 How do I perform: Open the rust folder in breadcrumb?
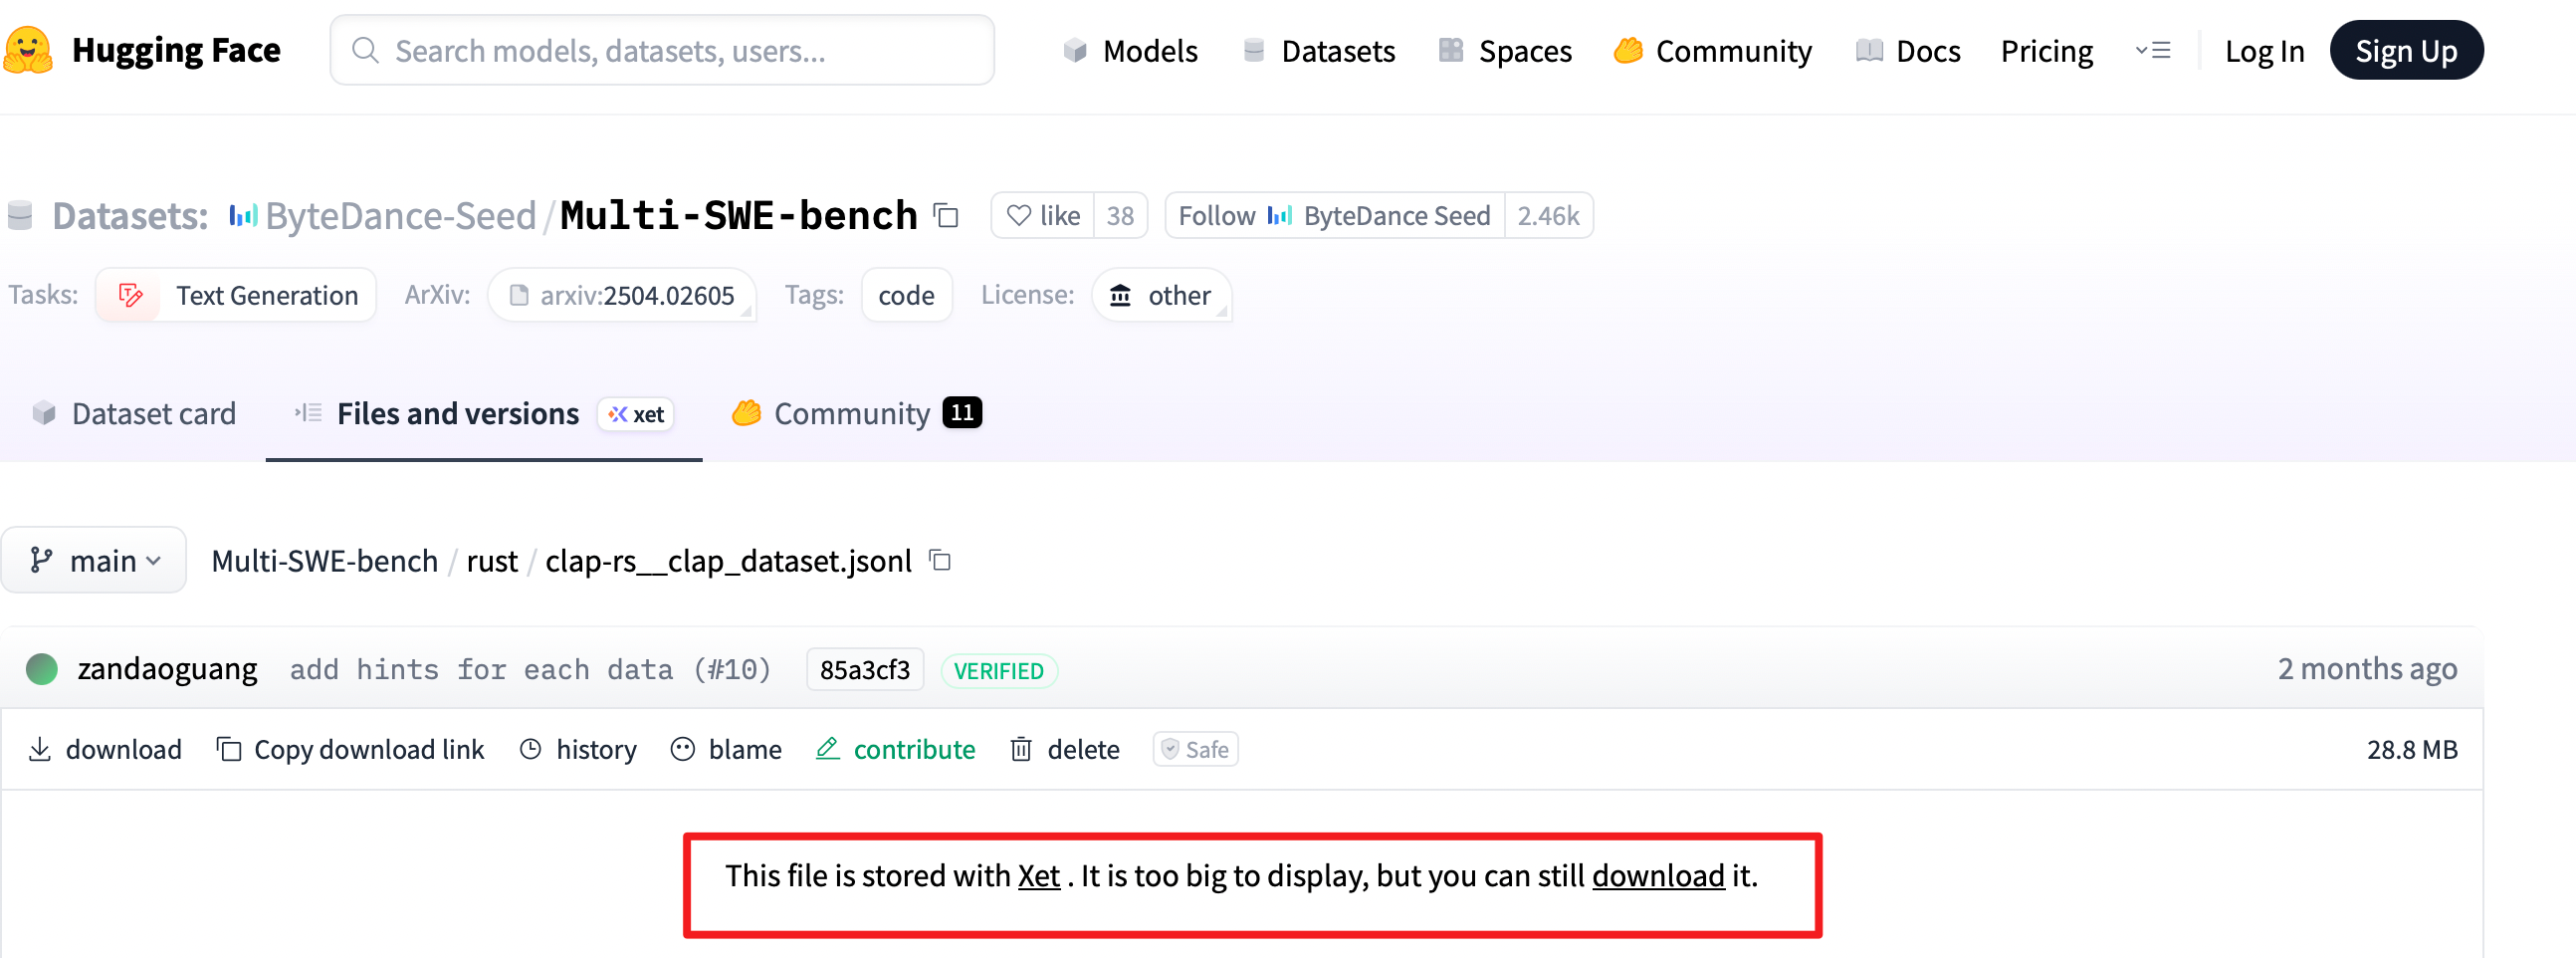click(x=492, y=561)
